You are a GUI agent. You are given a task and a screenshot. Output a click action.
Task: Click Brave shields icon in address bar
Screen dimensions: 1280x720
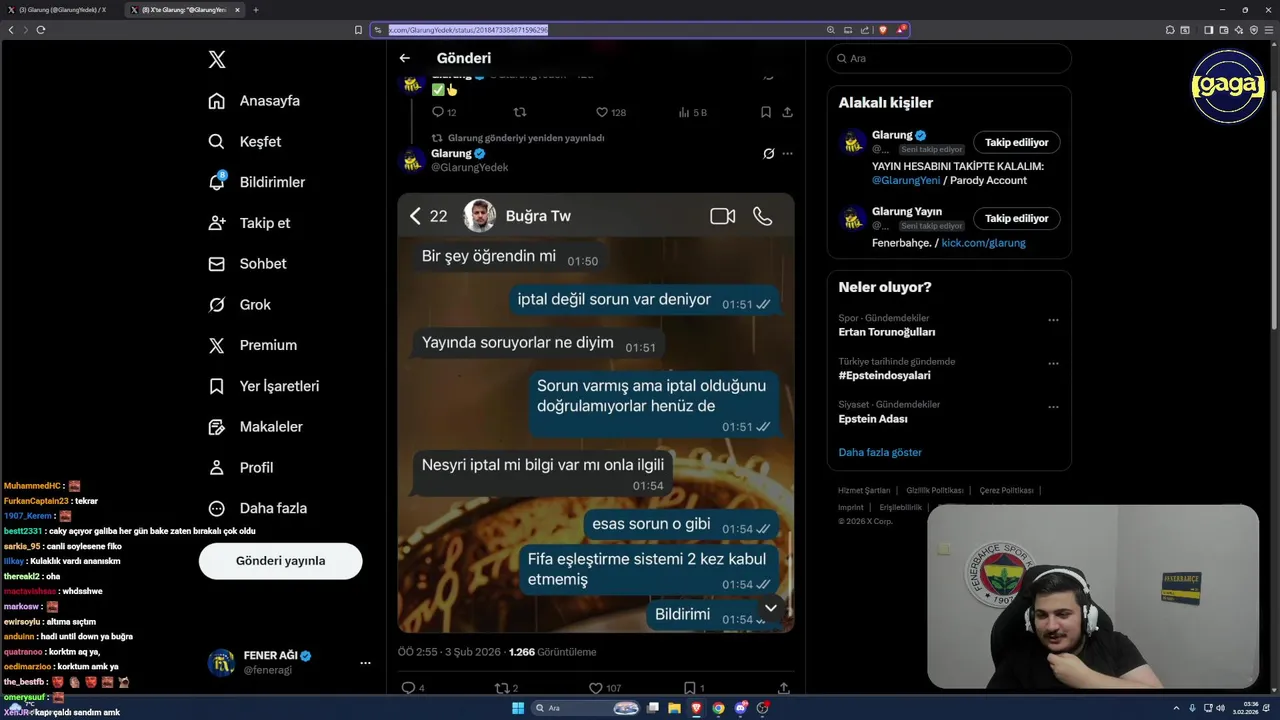click(883, 30)
